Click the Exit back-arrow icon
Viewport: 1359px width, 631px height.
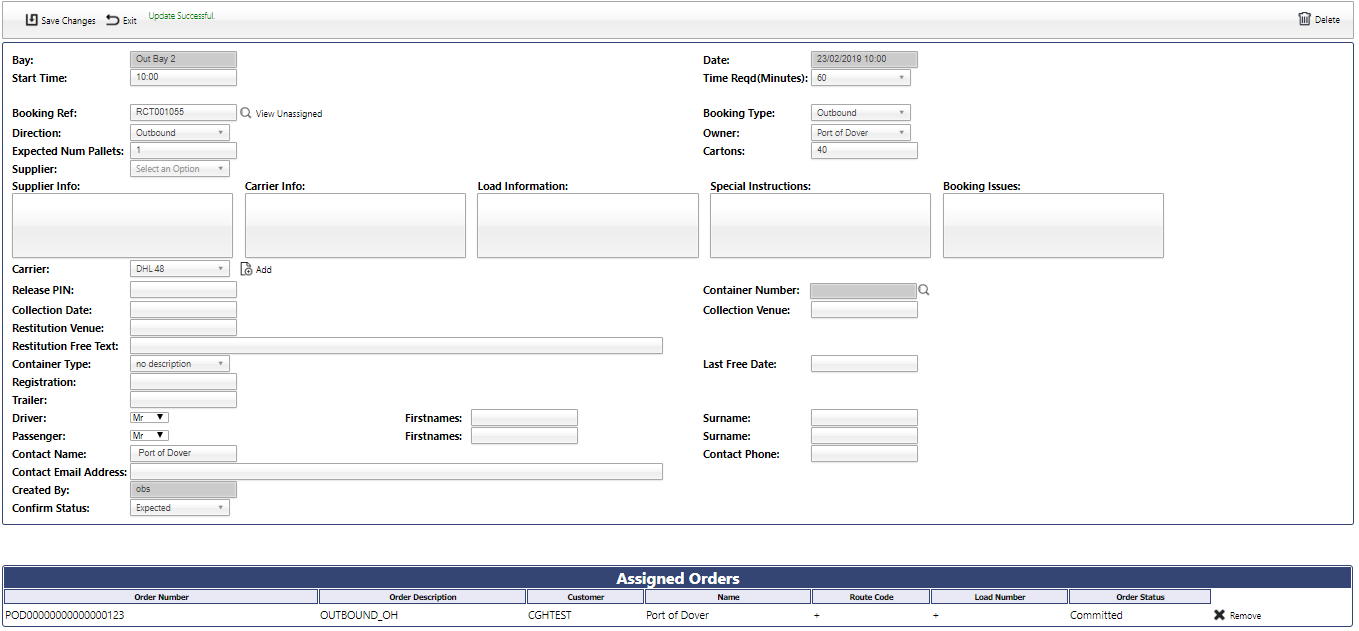pyautogui.click(x=113, y=20)
